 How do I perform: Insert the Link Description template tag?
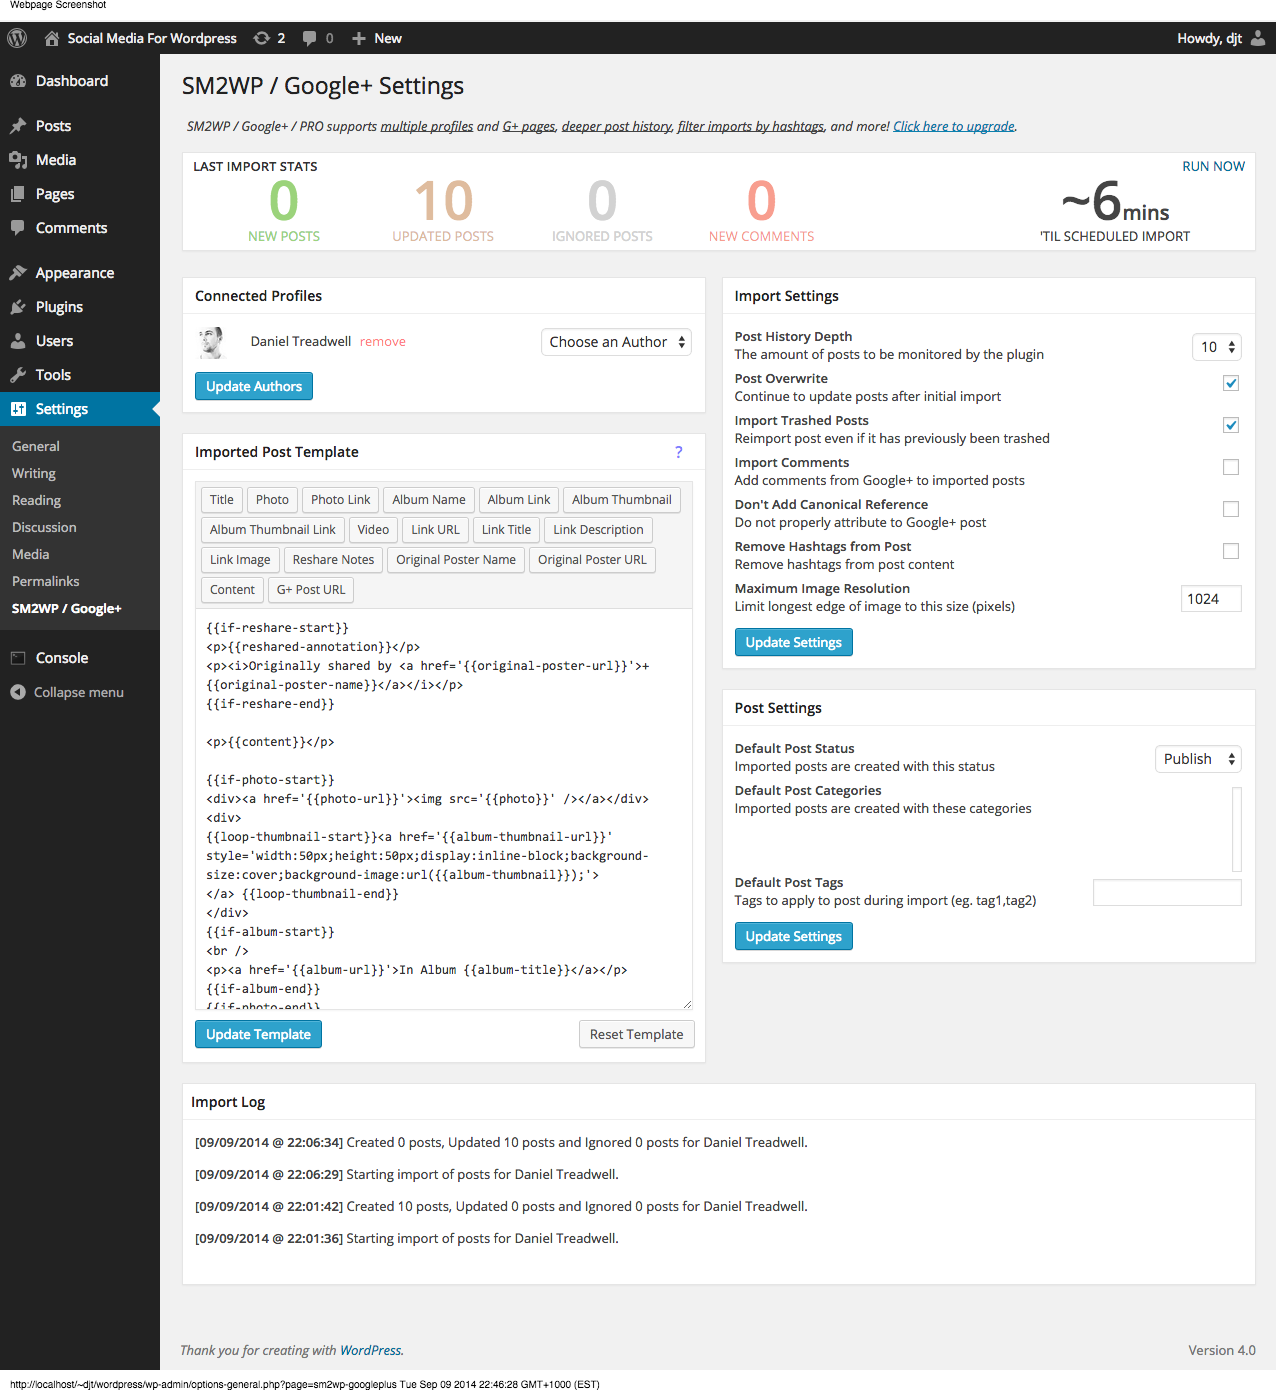[x=598, y=530]
